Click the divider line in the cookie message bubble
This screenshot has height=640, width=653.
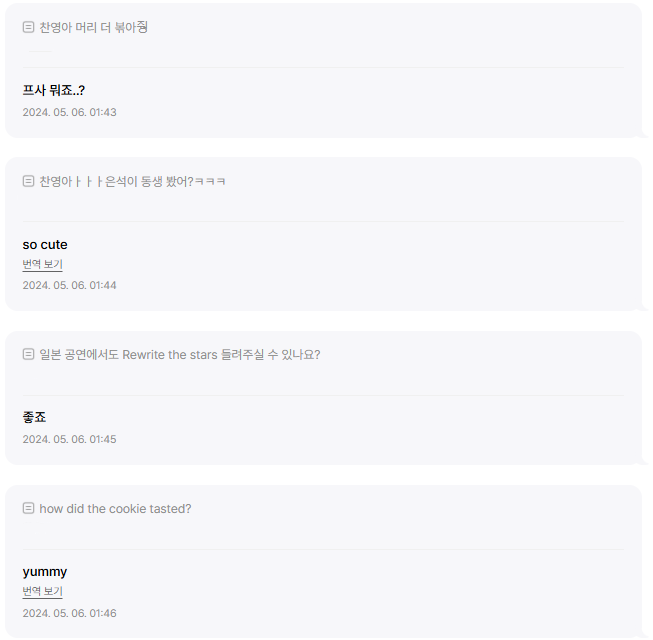(323, 550)
